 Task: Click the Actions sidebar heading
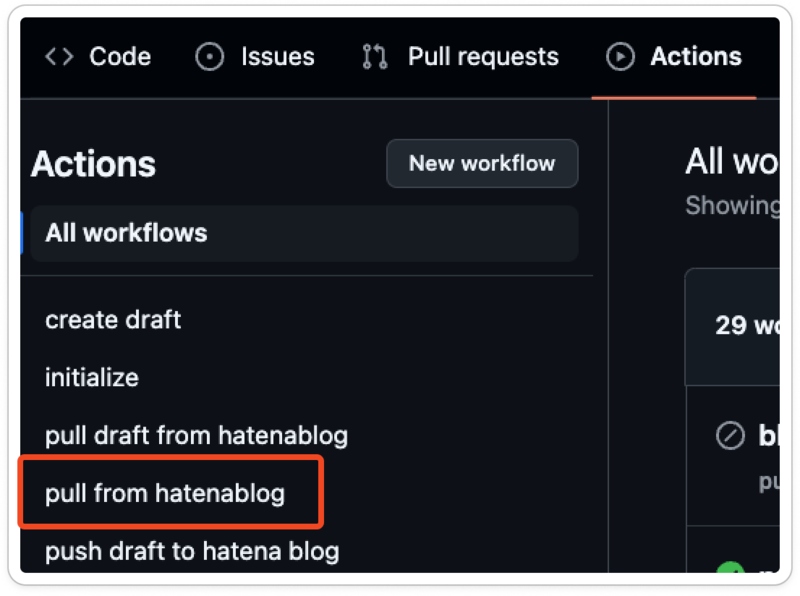[93, 164]
